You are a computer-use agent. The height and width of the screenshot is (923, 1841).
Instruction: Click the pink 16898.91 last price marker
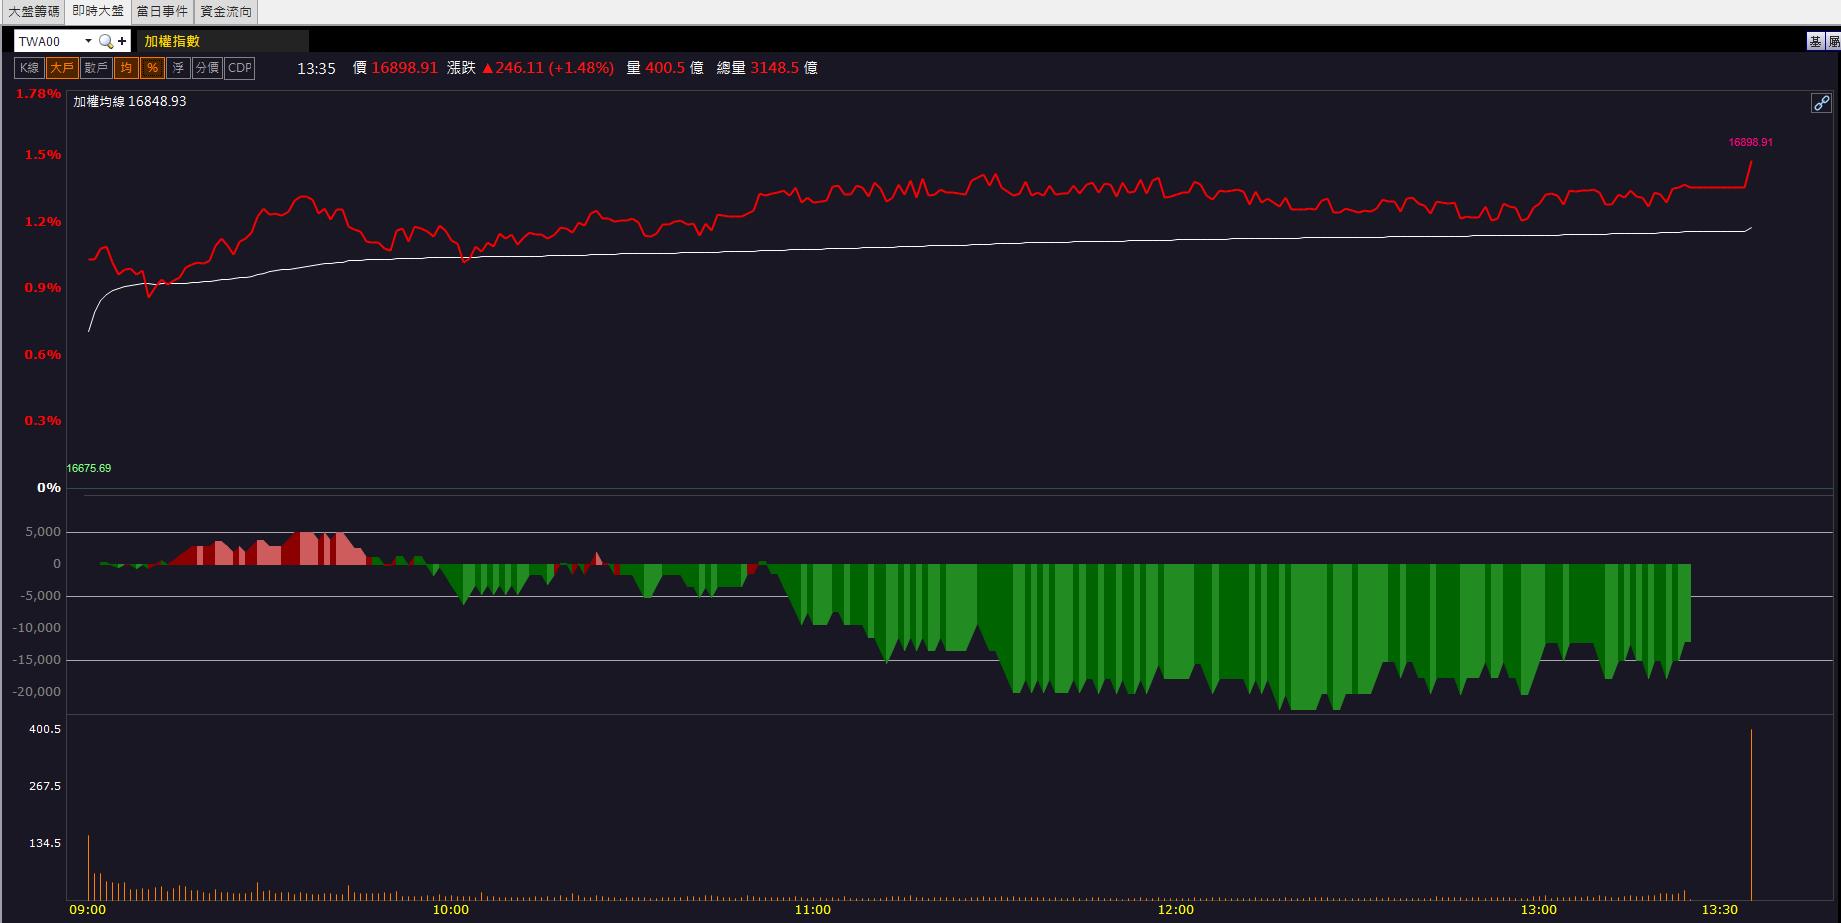1750,142
